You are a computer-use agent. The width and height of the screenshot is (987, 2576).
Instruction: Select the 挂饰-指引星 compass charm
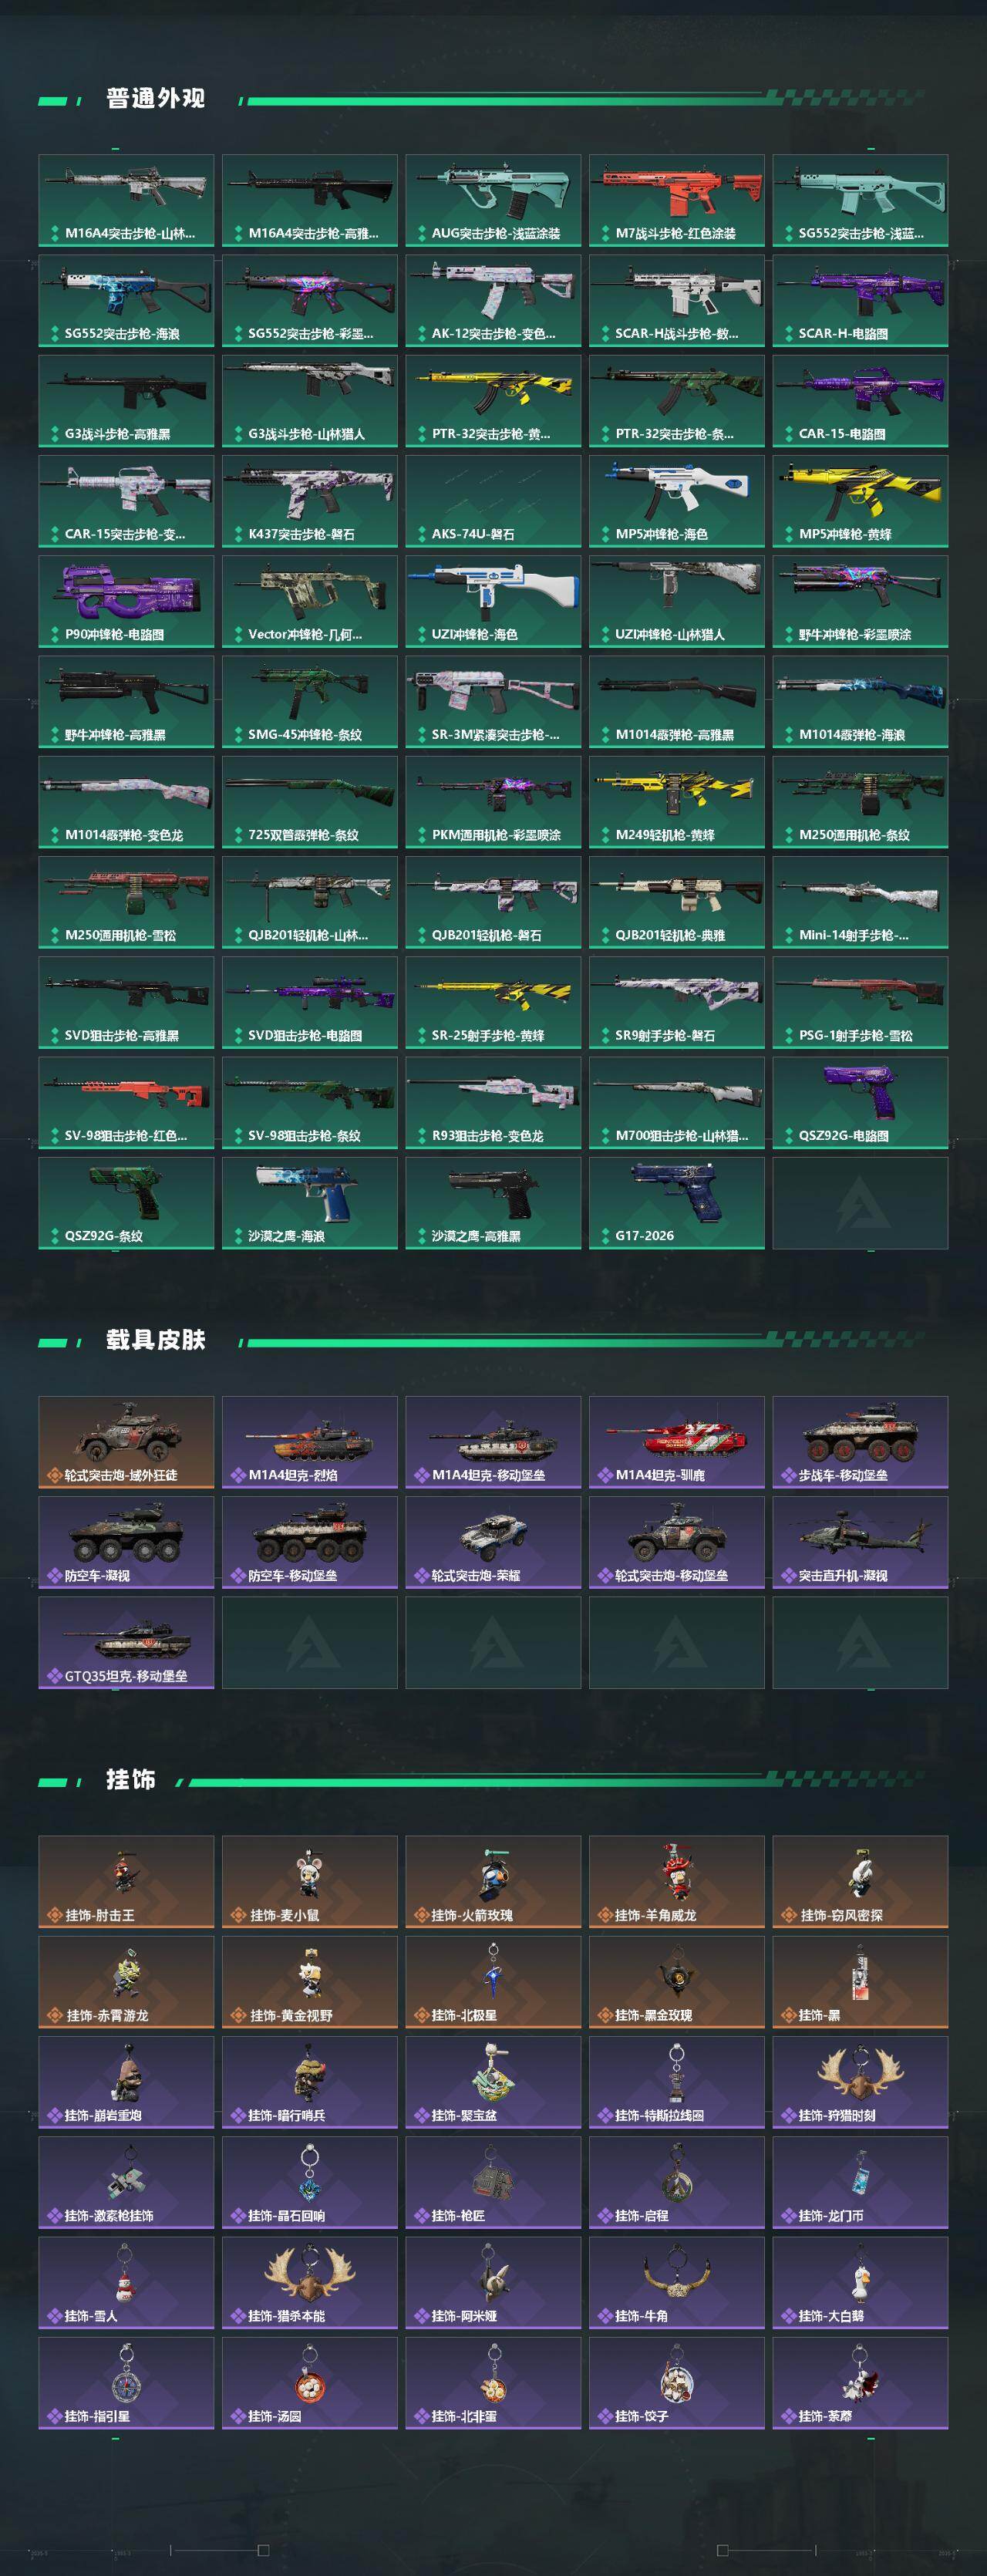pos(126,2383)
